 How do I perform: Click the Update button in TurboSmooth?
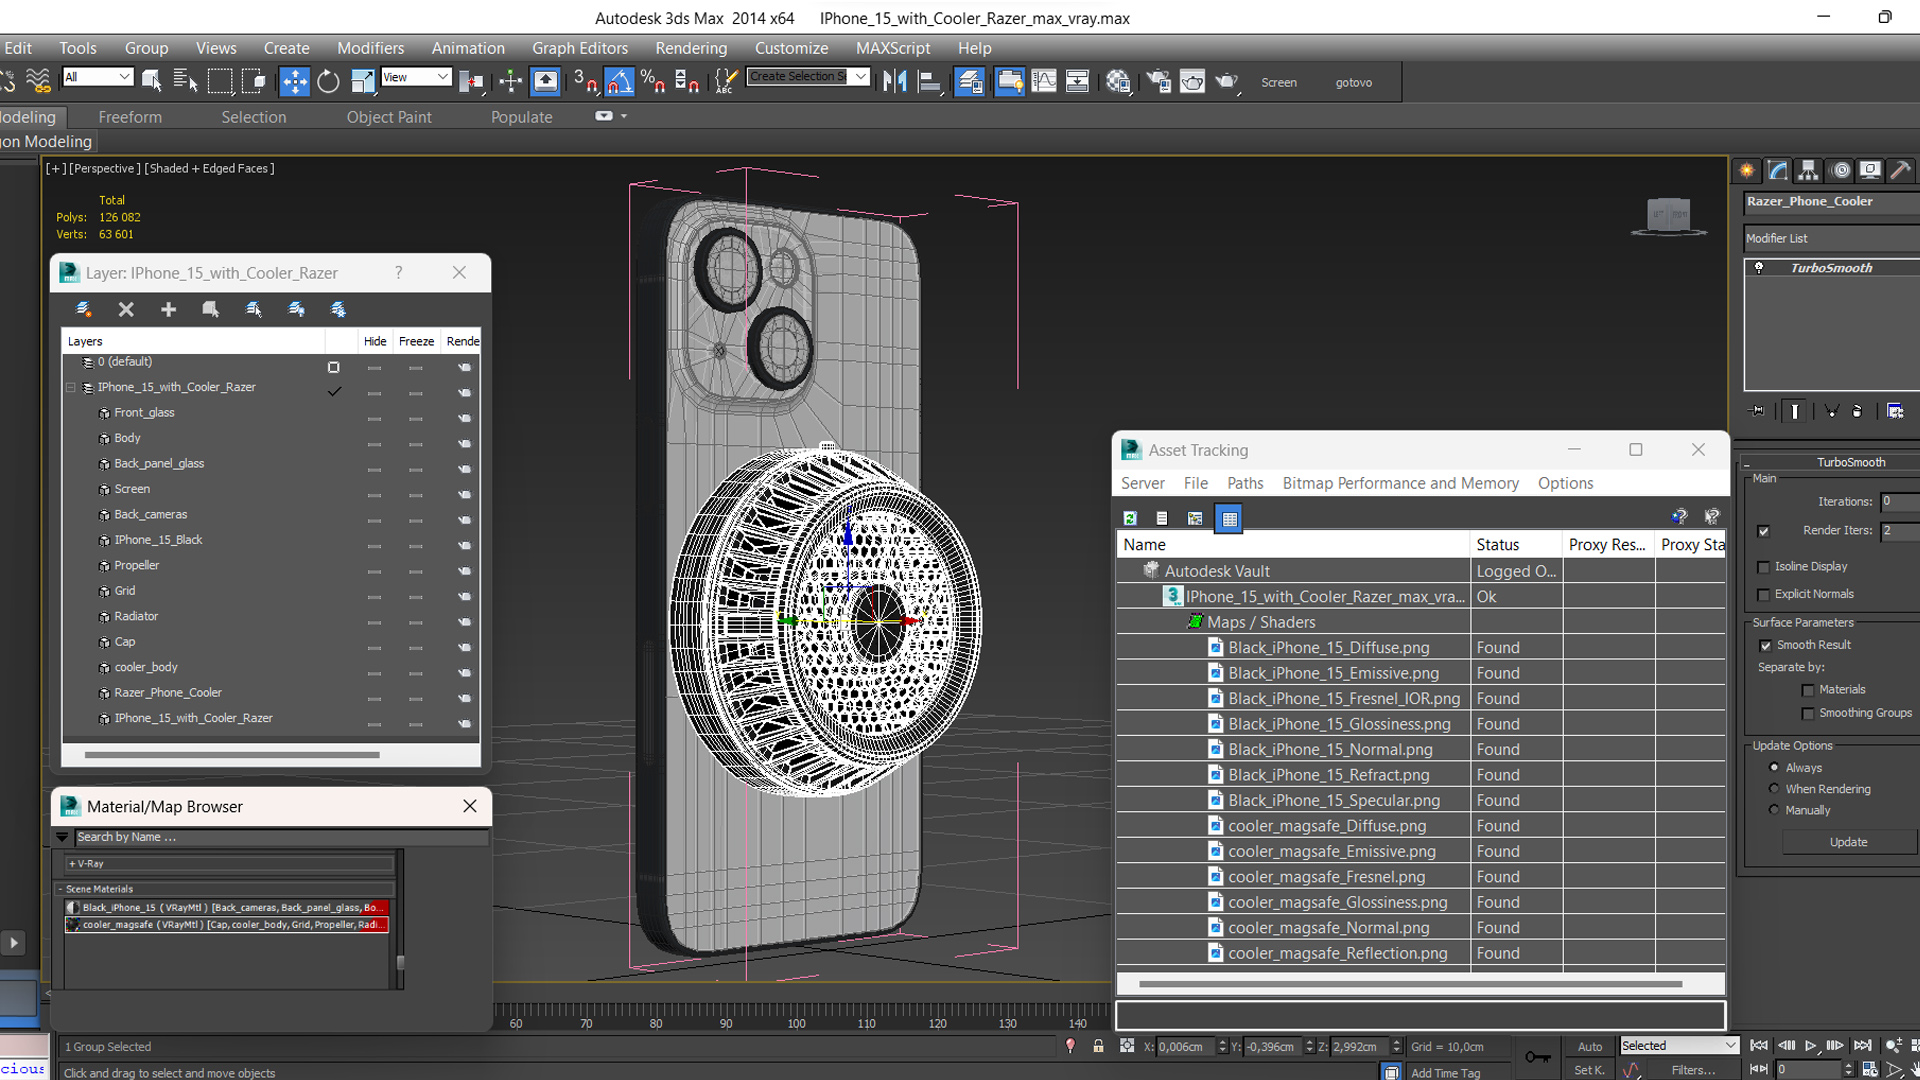(x=1848, y=842)
